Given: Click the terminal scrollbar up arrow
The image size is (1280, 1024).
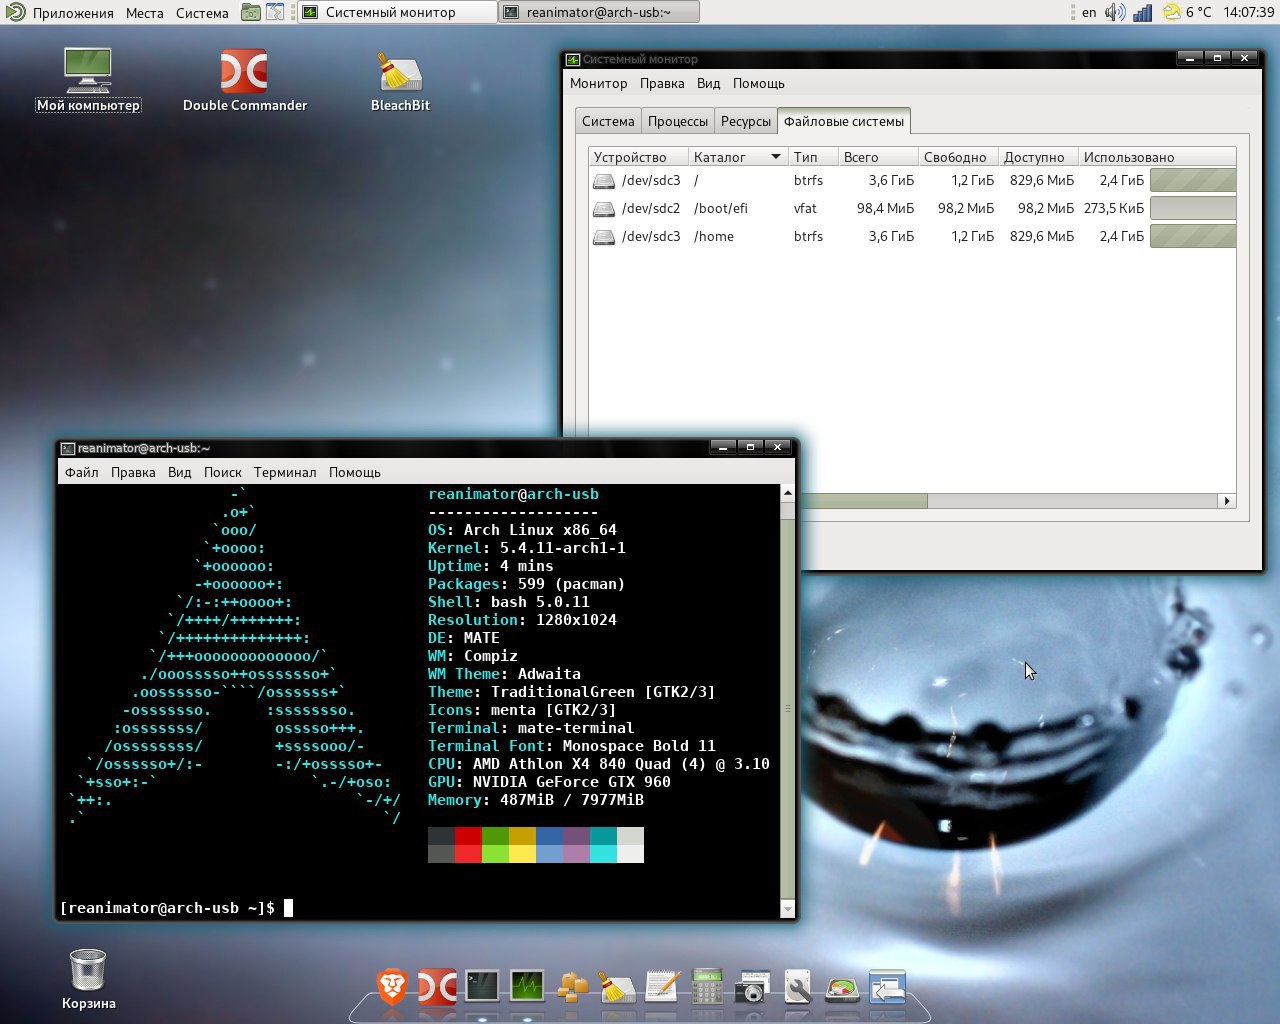Looking at the screenshot, I should [x=787, y=493].
